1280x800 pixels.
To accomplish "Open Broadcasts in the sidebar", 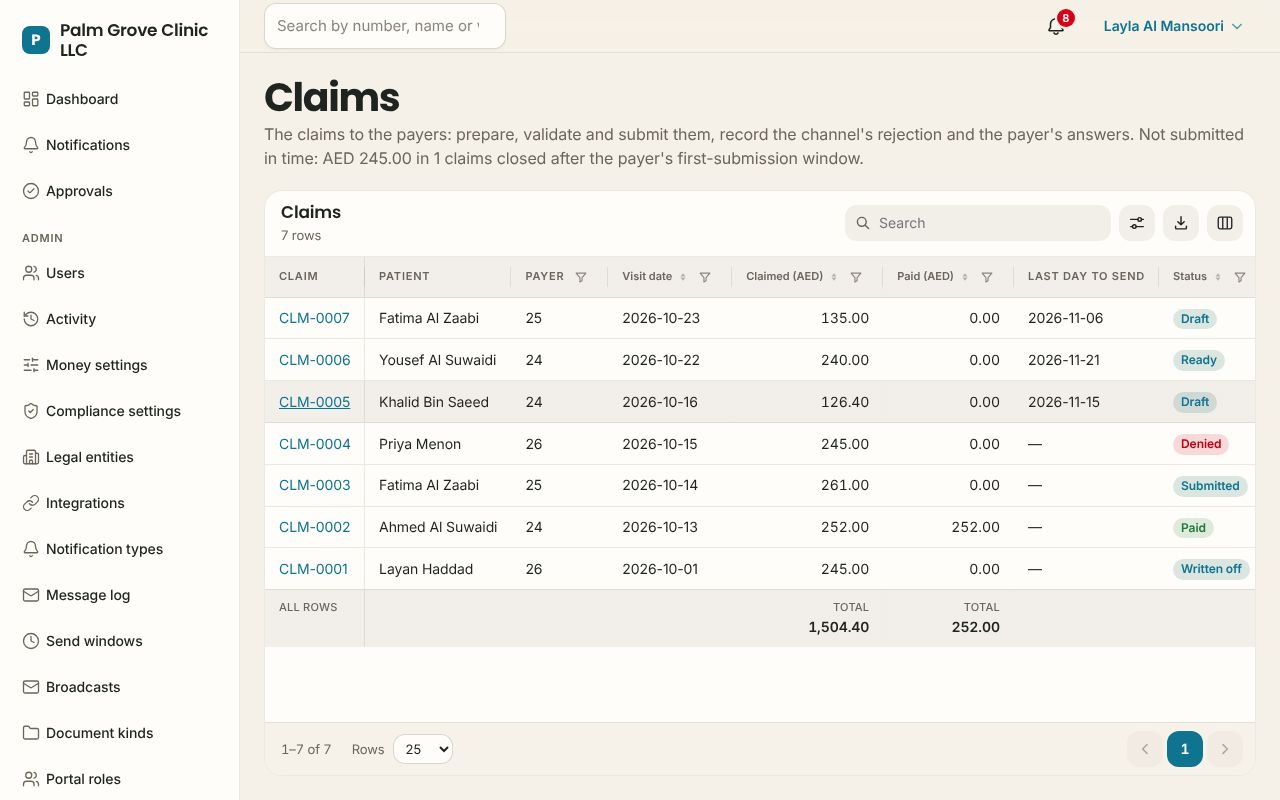I will point(120,687).
